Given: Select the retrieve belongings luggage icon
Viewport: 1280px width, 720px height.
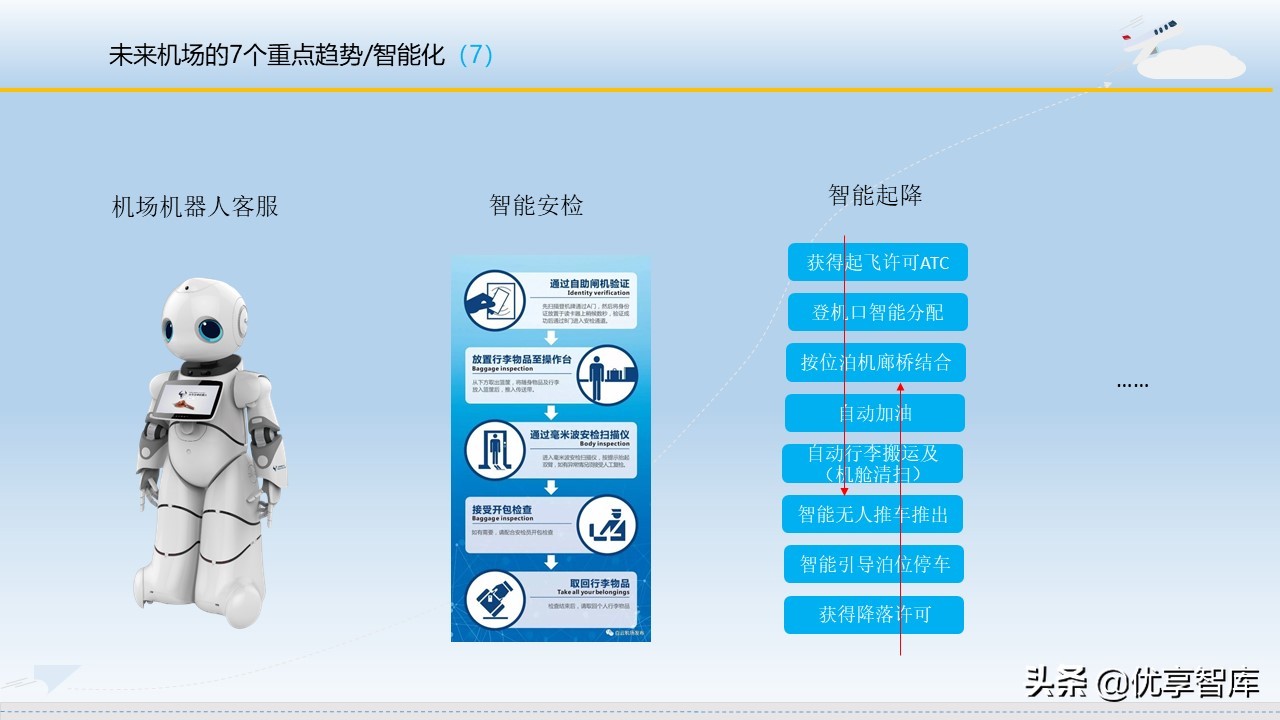Looking at the screenshot, I should point(495,600).
